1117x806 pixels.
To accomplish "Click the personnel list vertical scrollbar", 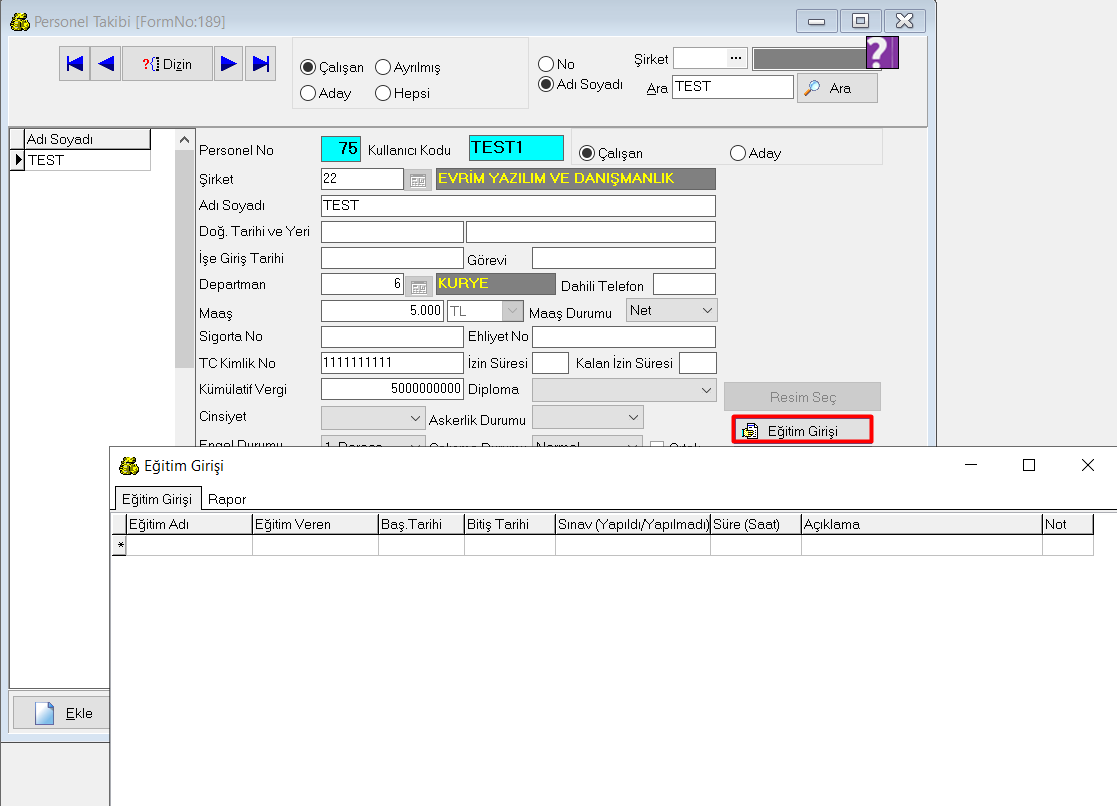I will coord(183,250).
